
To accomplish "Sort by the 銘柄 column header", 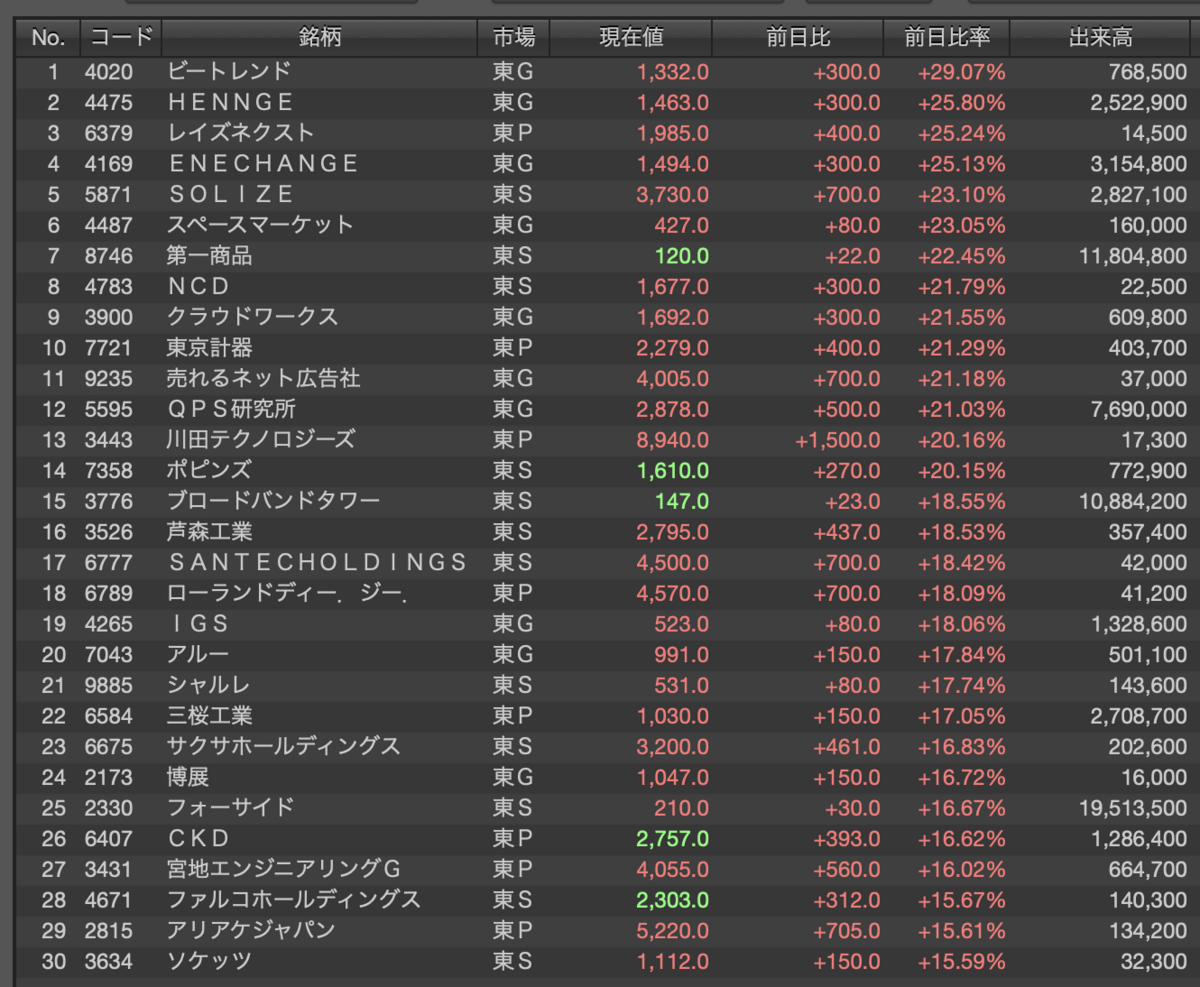I will point(319,39).
